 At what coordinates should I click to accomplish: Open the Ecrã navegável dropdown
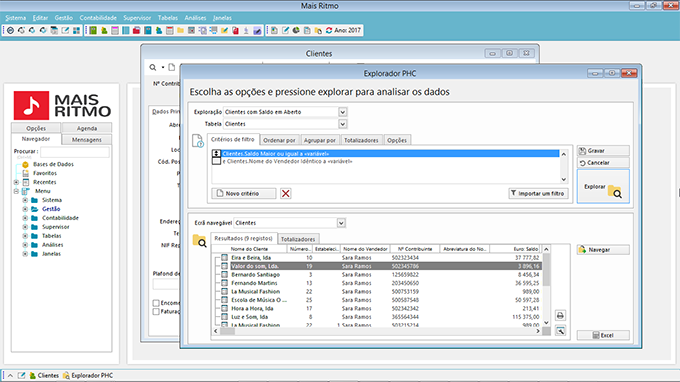point(341,223)
